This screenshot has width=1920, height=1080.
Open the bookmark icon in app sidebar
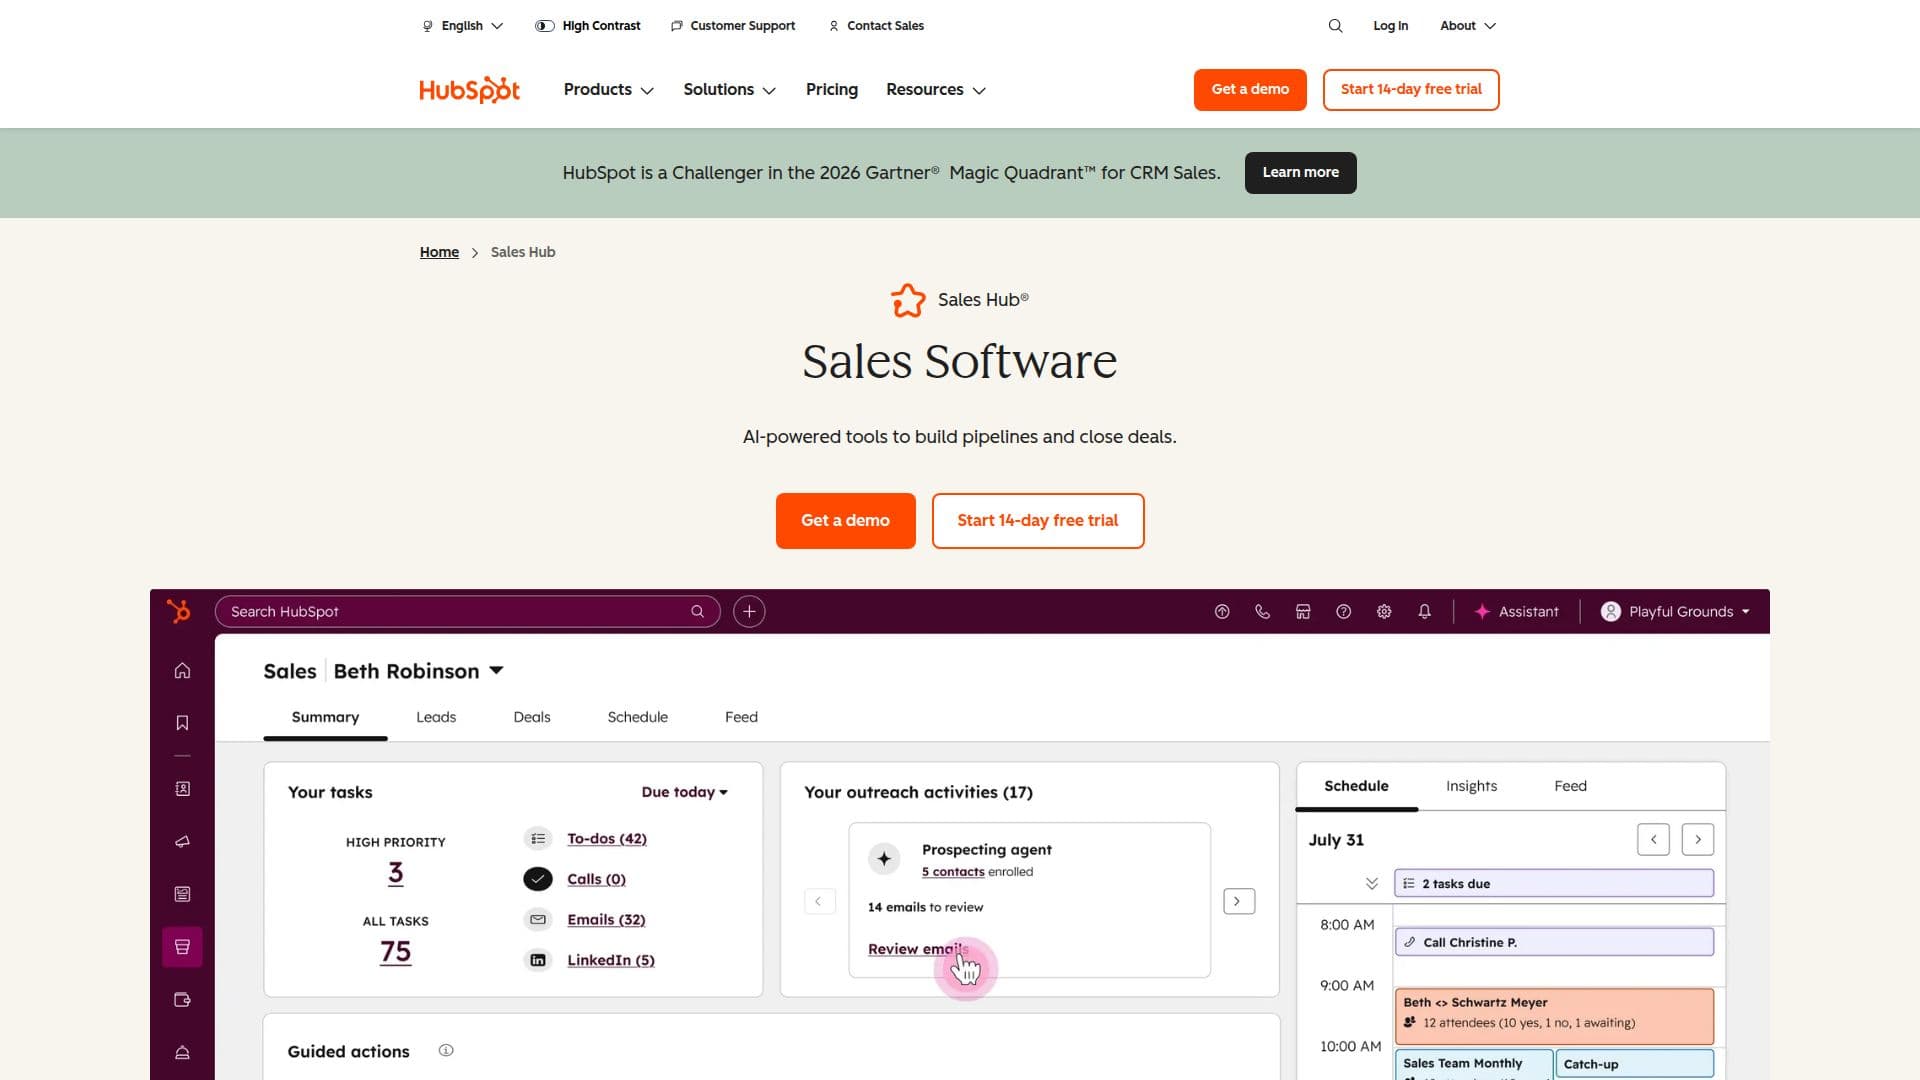(x=182, y=723)
